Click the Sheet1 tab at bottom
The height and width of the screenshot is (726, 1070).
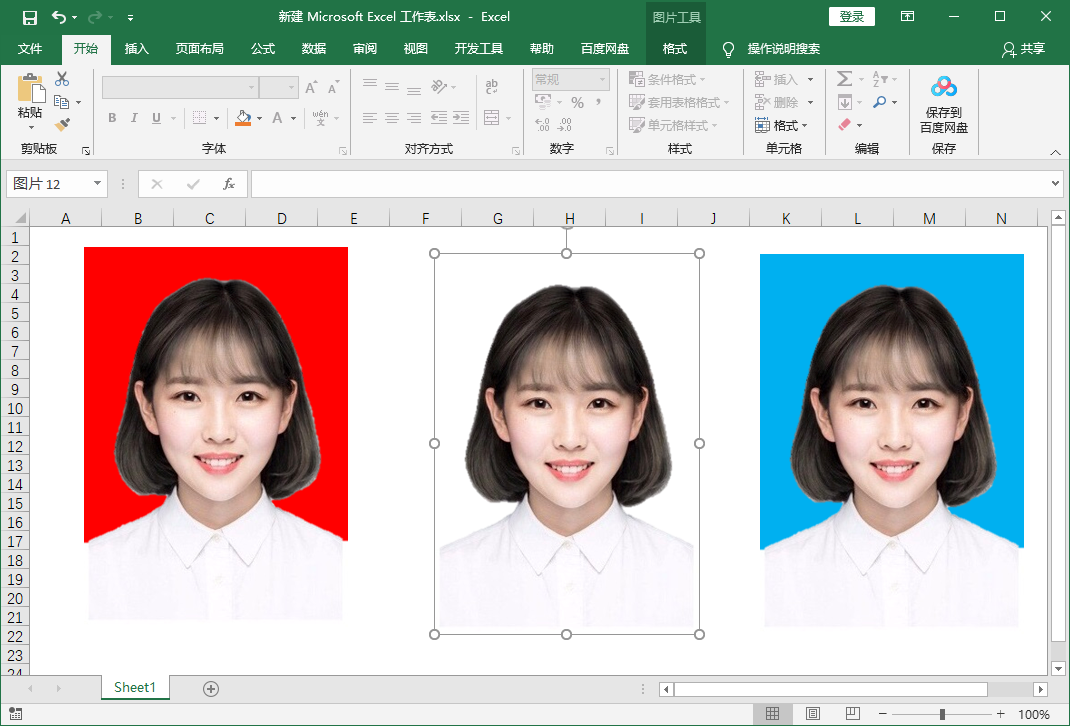(x=135, y=688)
